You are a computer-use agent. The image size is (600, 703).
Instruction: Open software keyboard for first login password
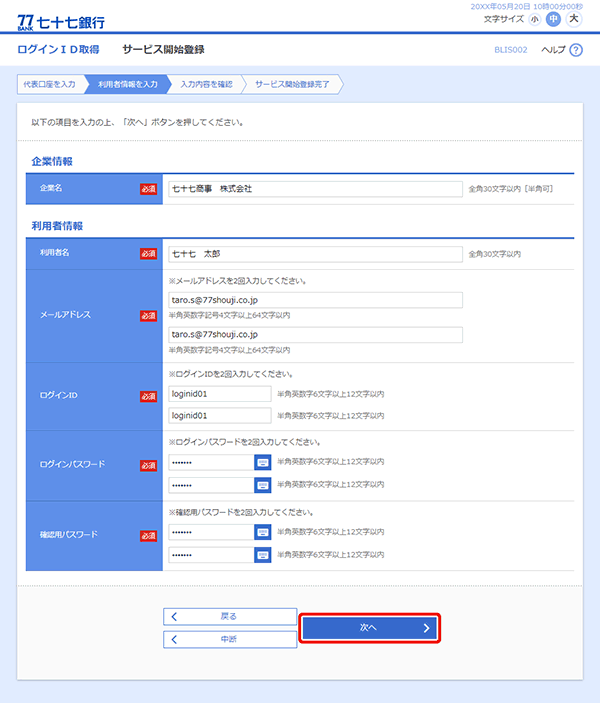262,462
